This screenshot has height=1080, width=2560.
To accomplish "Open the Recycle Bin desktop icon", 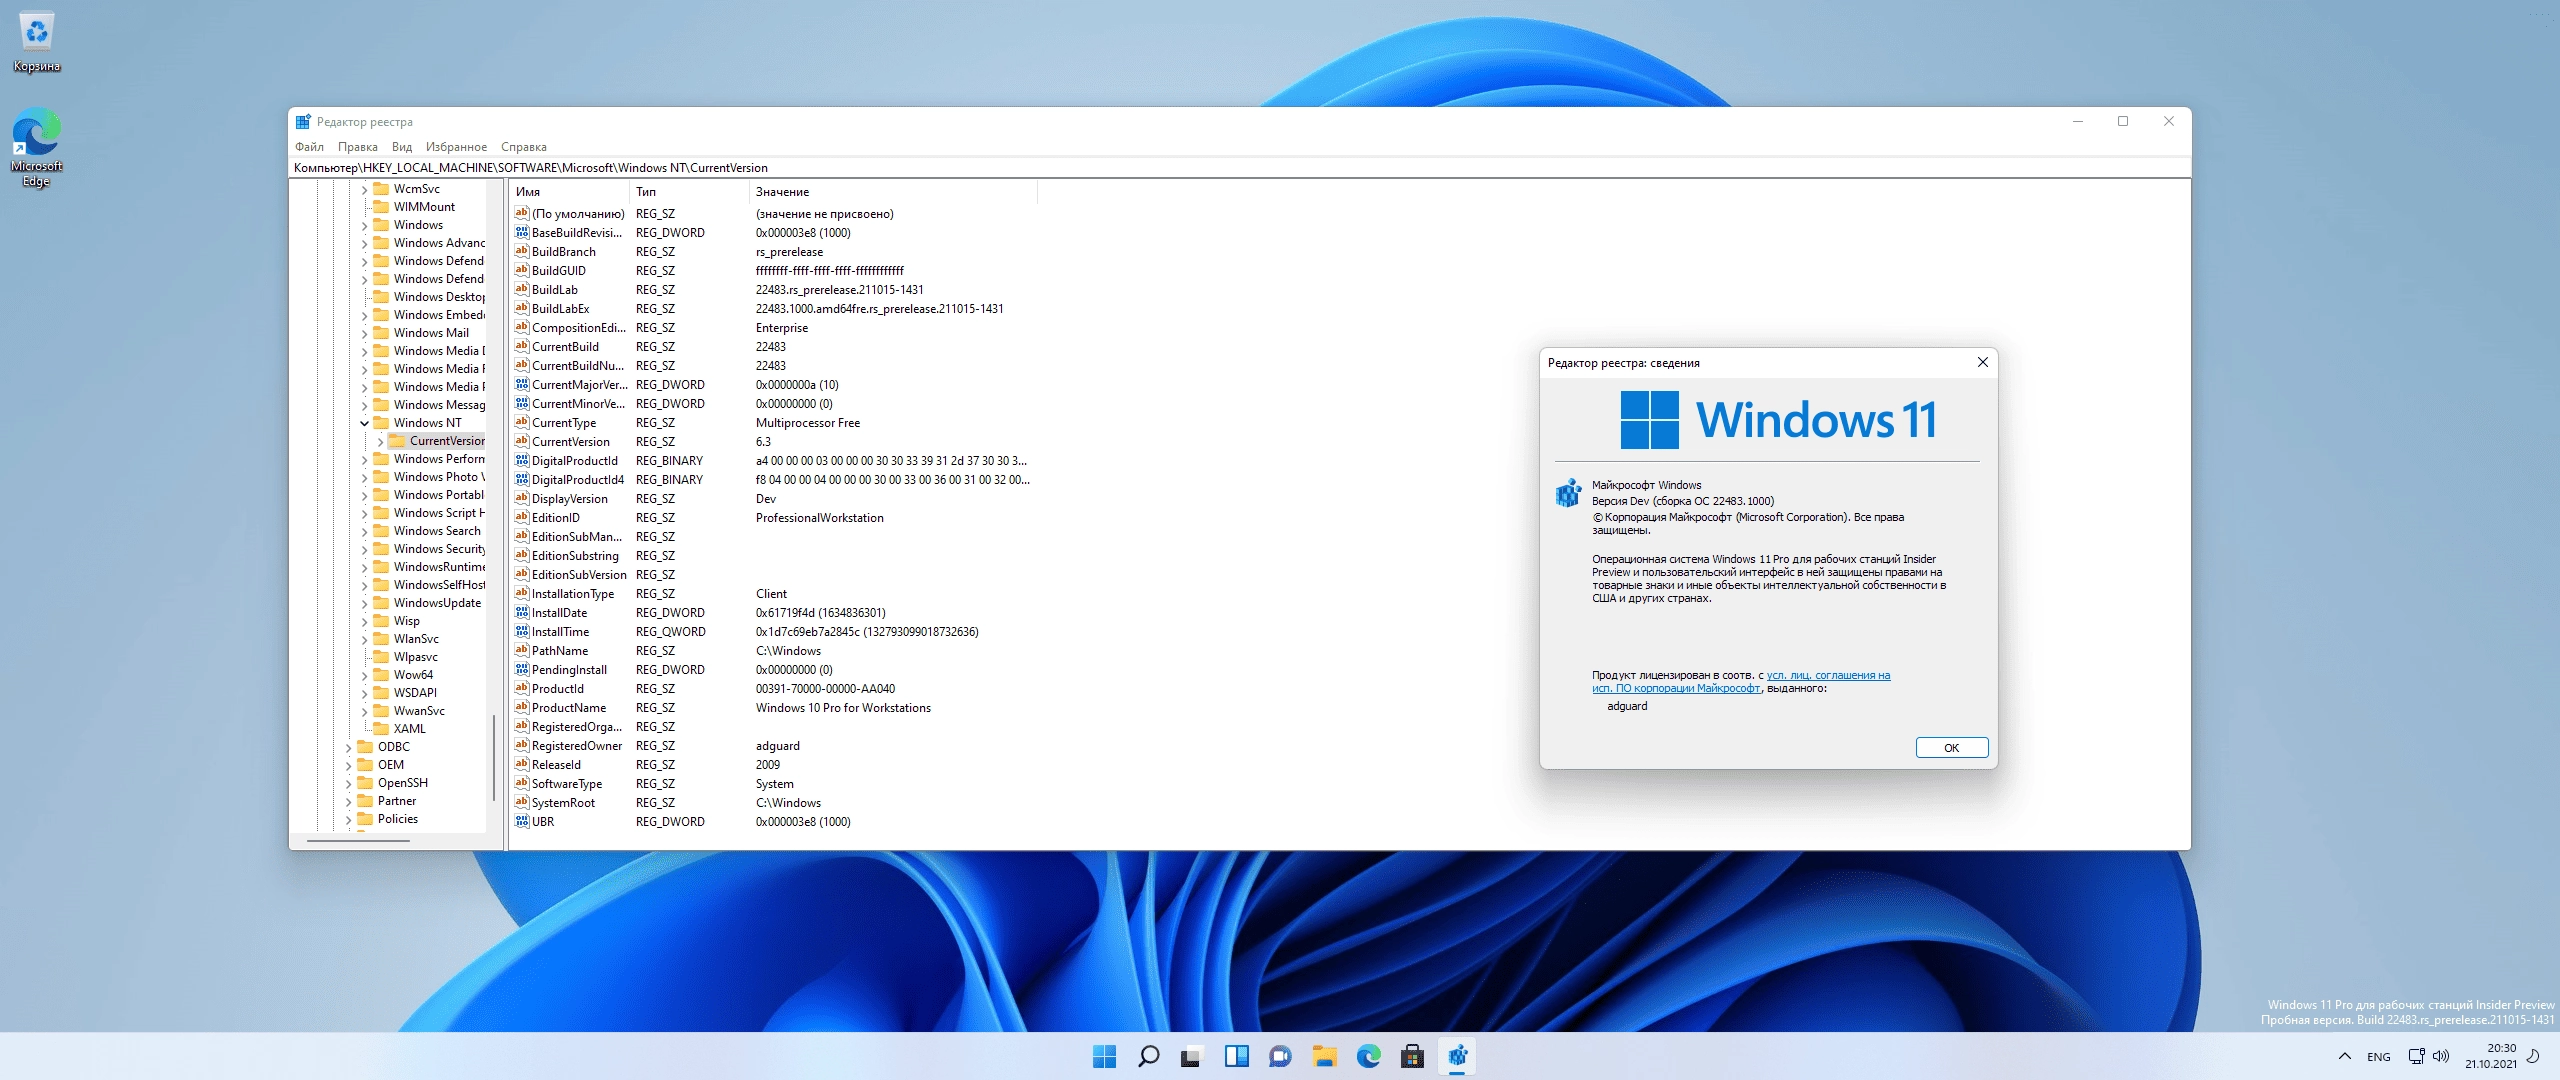I will pyautogui.click(x=37, y=42).
